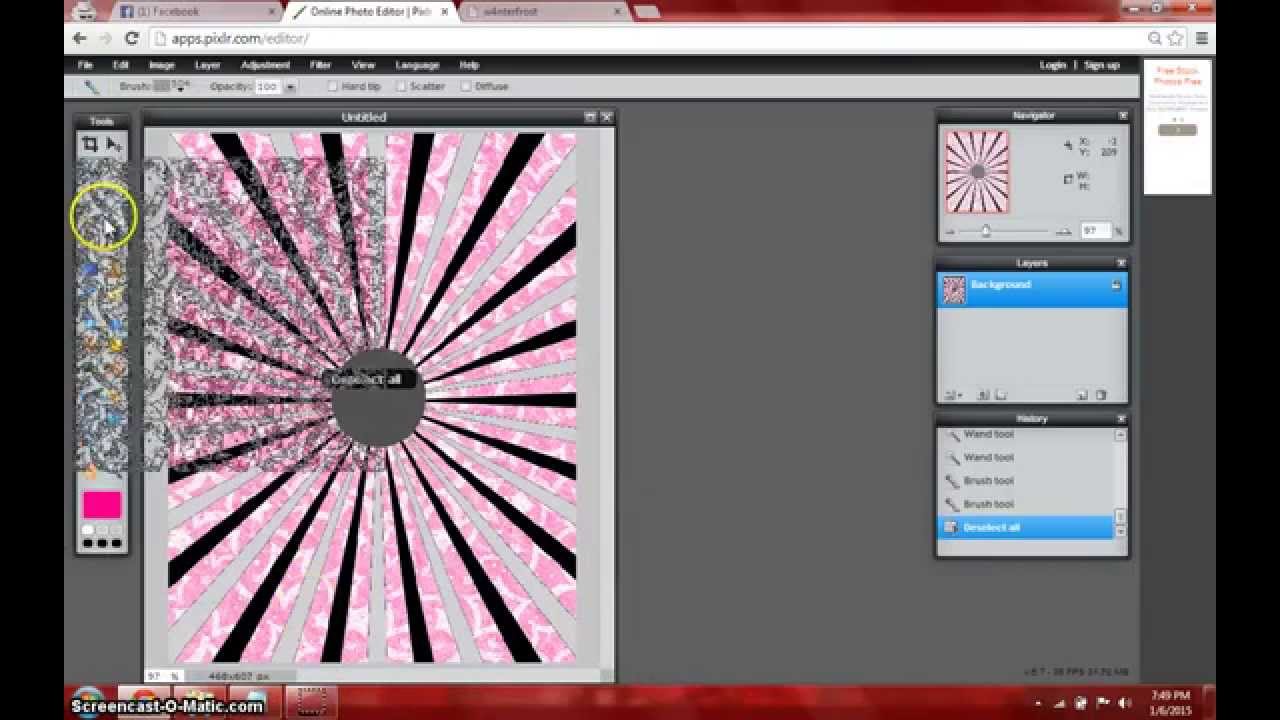Viewport: 1280px width, 720px height.
Task: Open the View menu
Action: pyautogui.click(x=363, y=65)
